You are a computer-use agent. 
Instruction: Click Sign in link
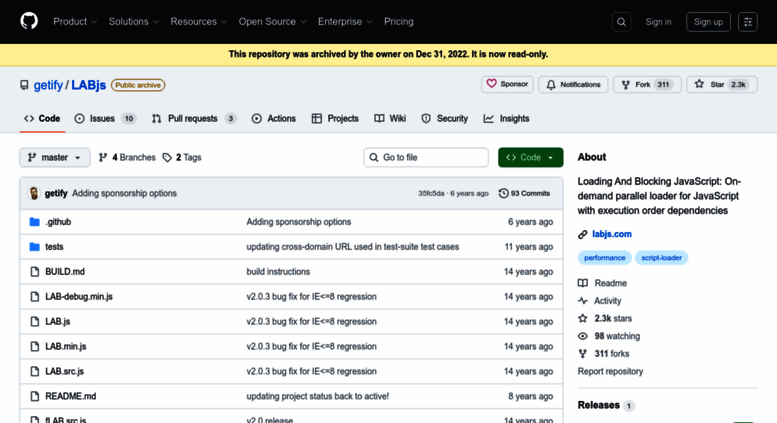click(658, 22)
